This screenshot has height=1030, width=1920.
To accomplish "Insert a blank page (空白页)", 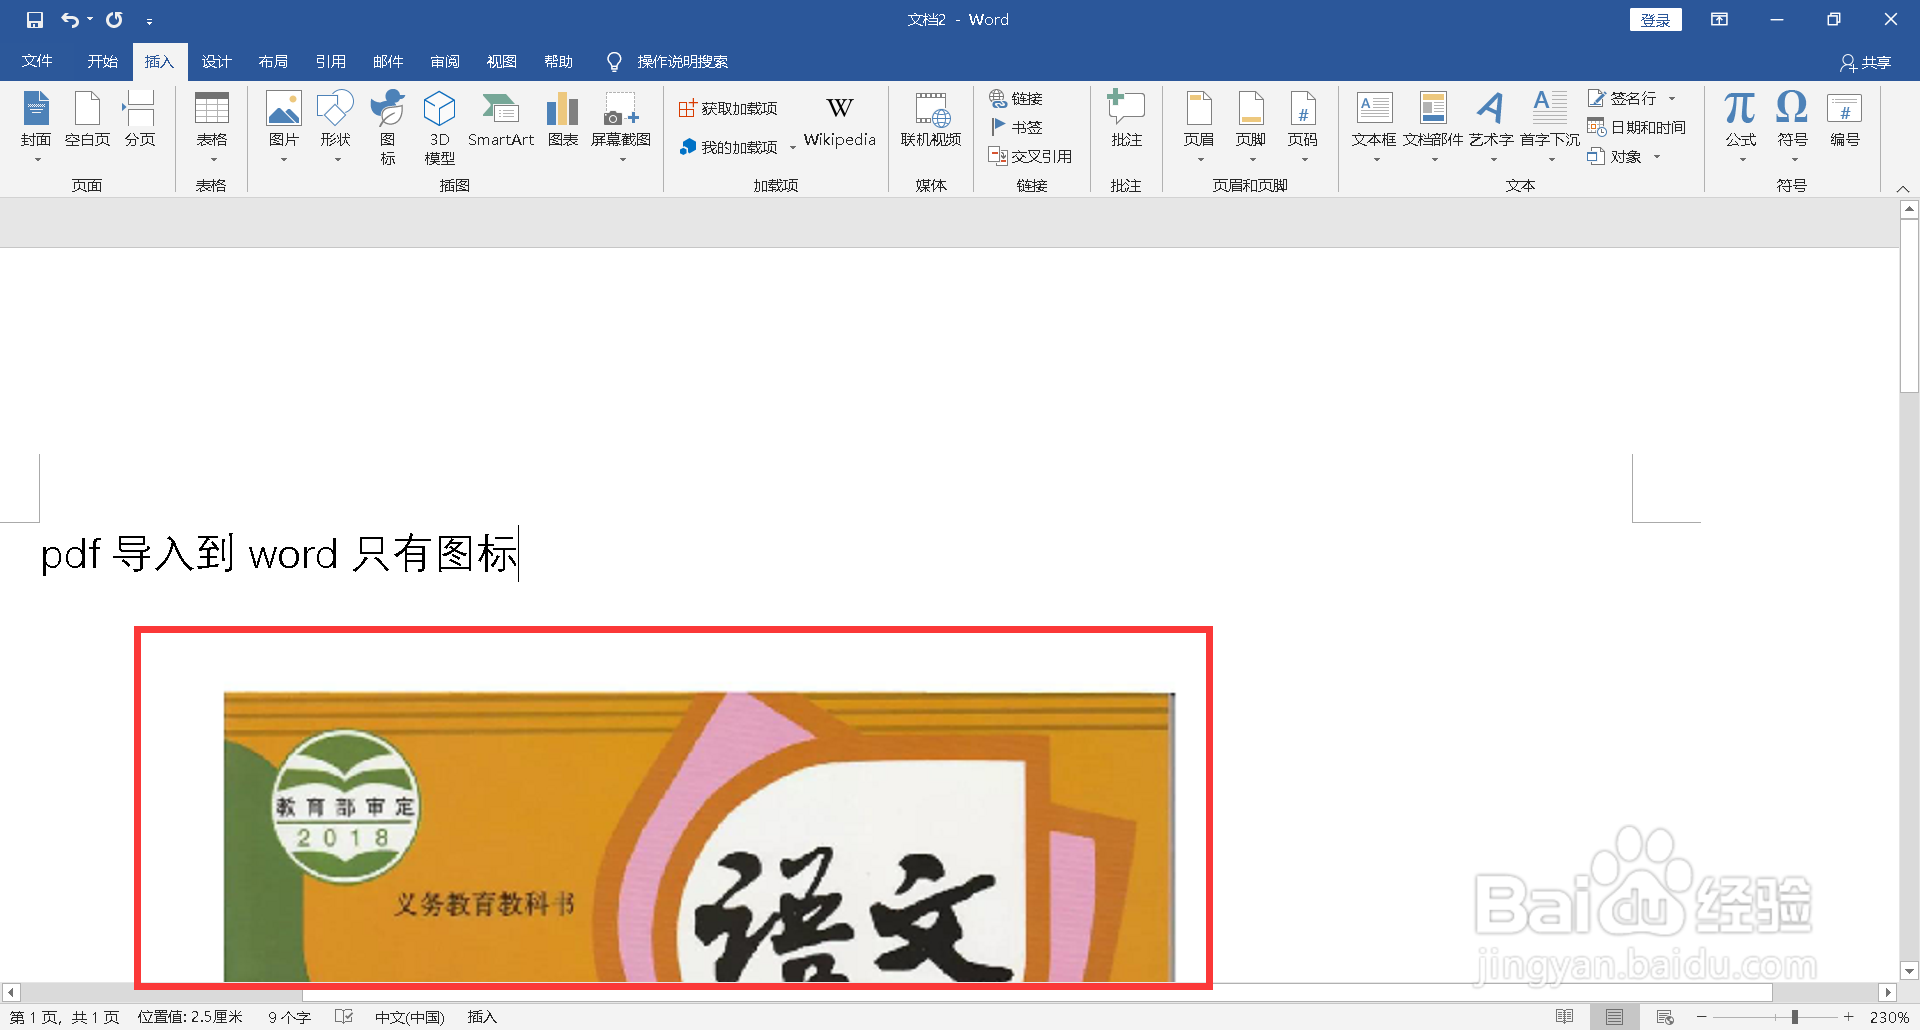I will pos(87,120).
